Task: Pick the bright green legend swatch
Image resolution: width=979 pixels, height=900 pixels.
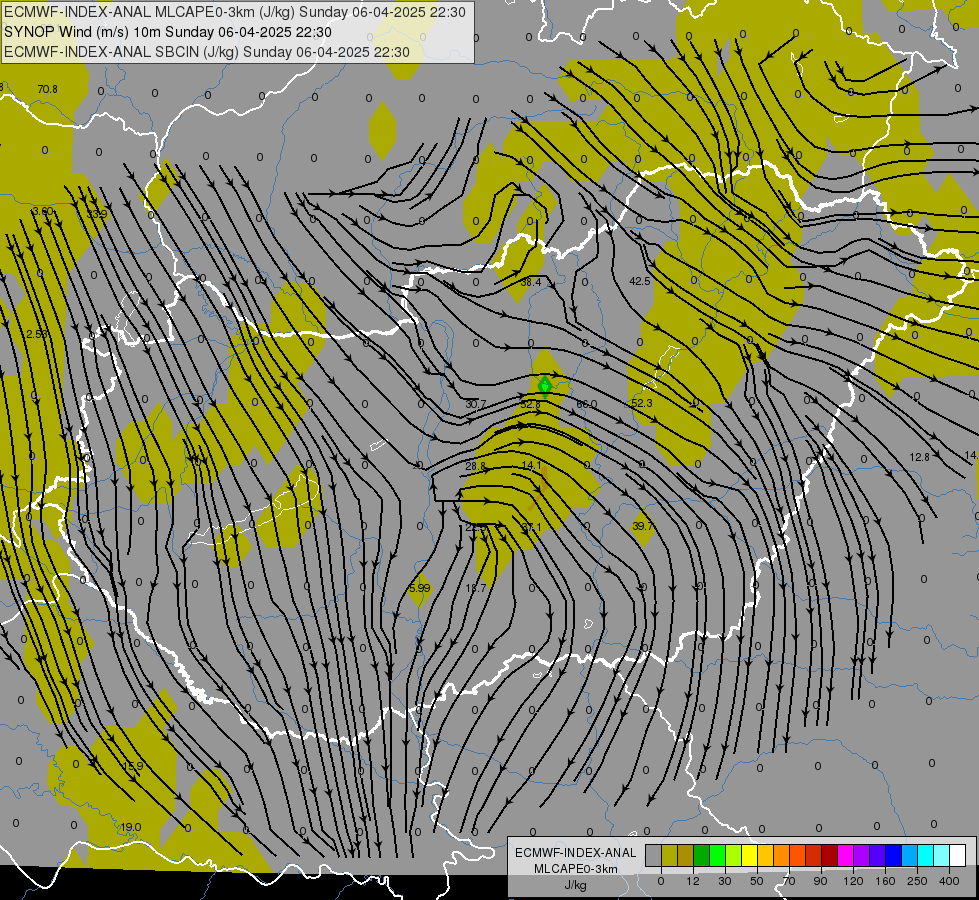Action: pos(717,855)
